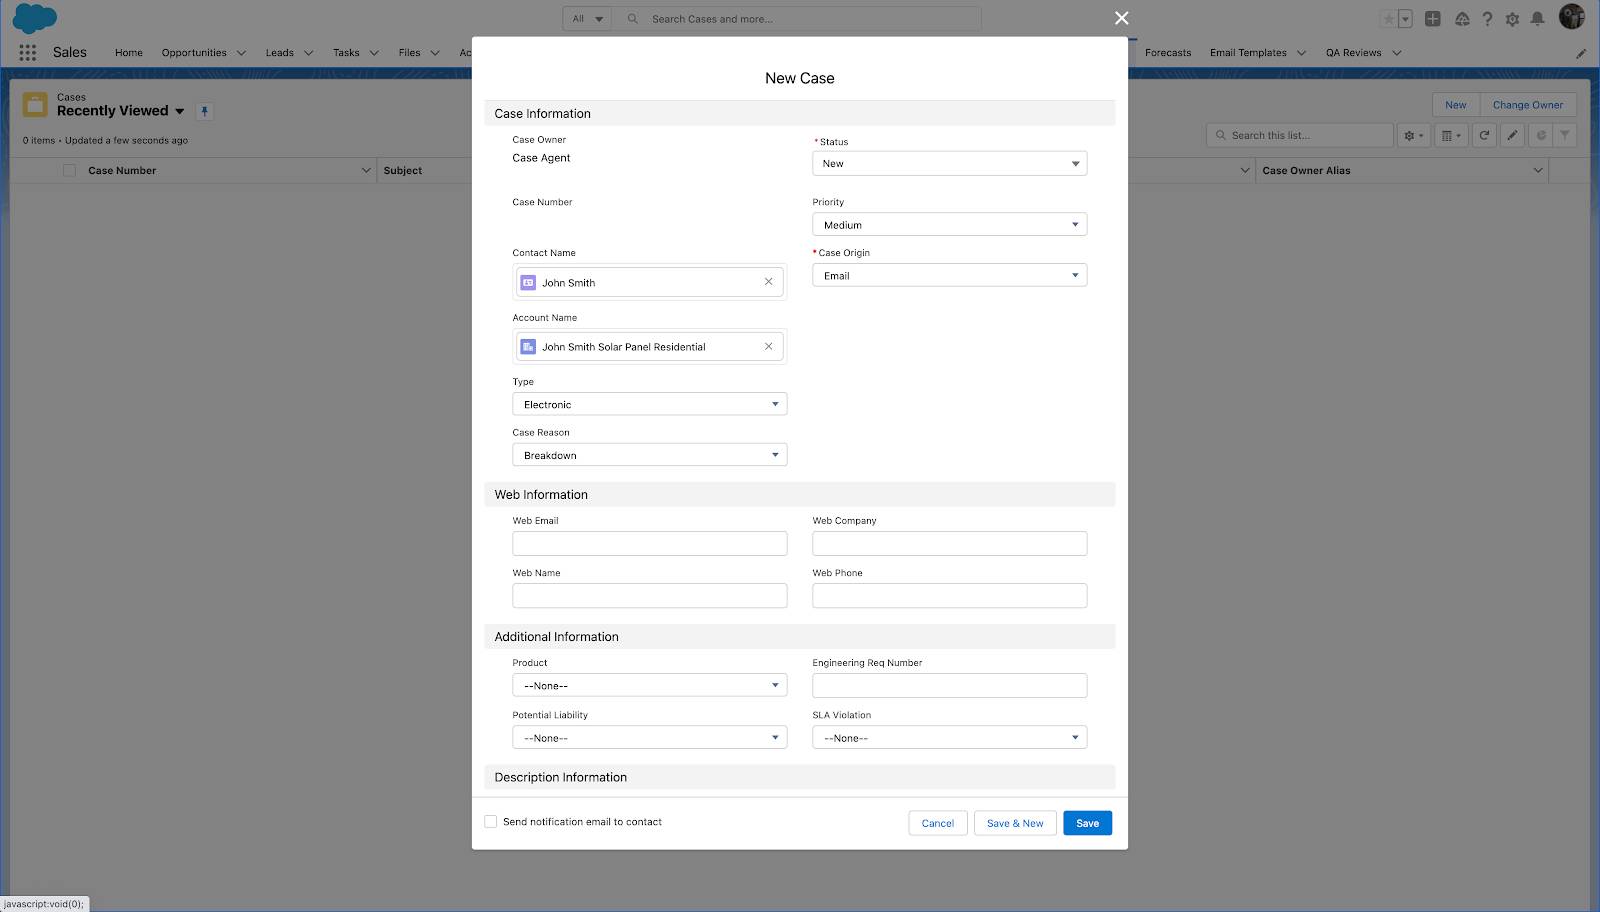Switch to the Opportunities tab
1600x912 pixels.
tap(196, 52)
